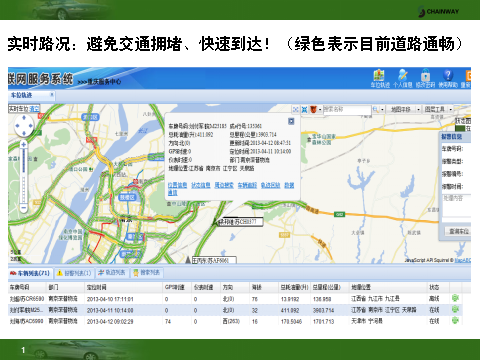Click the zoom-in plus on map slider
The image size is (480, 360).
pyautogui.click(x=23, y=145)
